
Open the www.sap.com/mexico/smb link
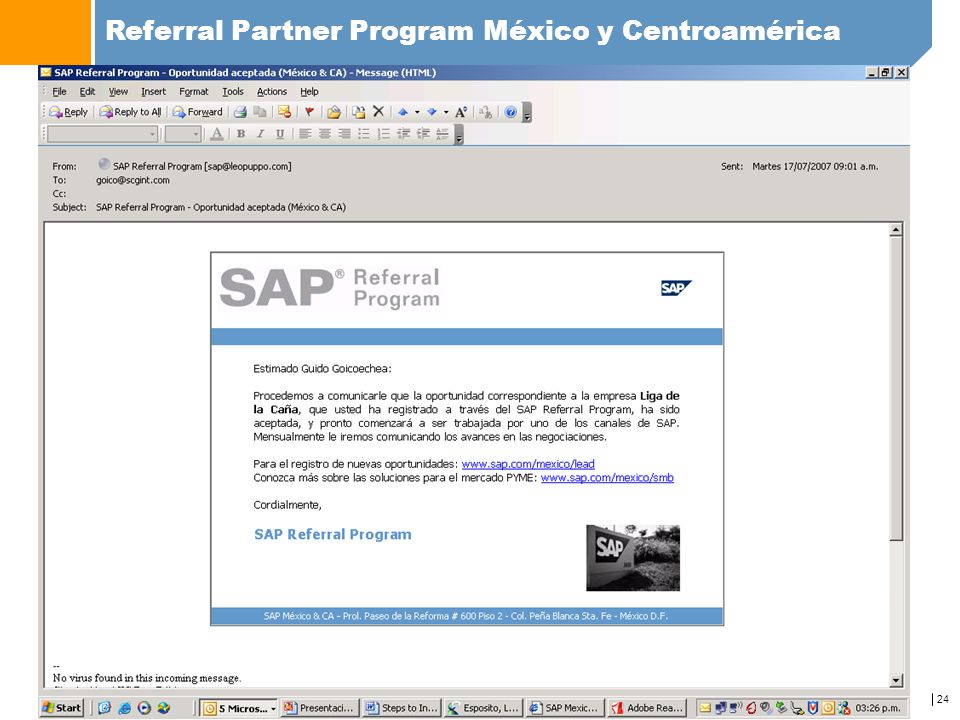pyautogui.click(x=607, y=478)
